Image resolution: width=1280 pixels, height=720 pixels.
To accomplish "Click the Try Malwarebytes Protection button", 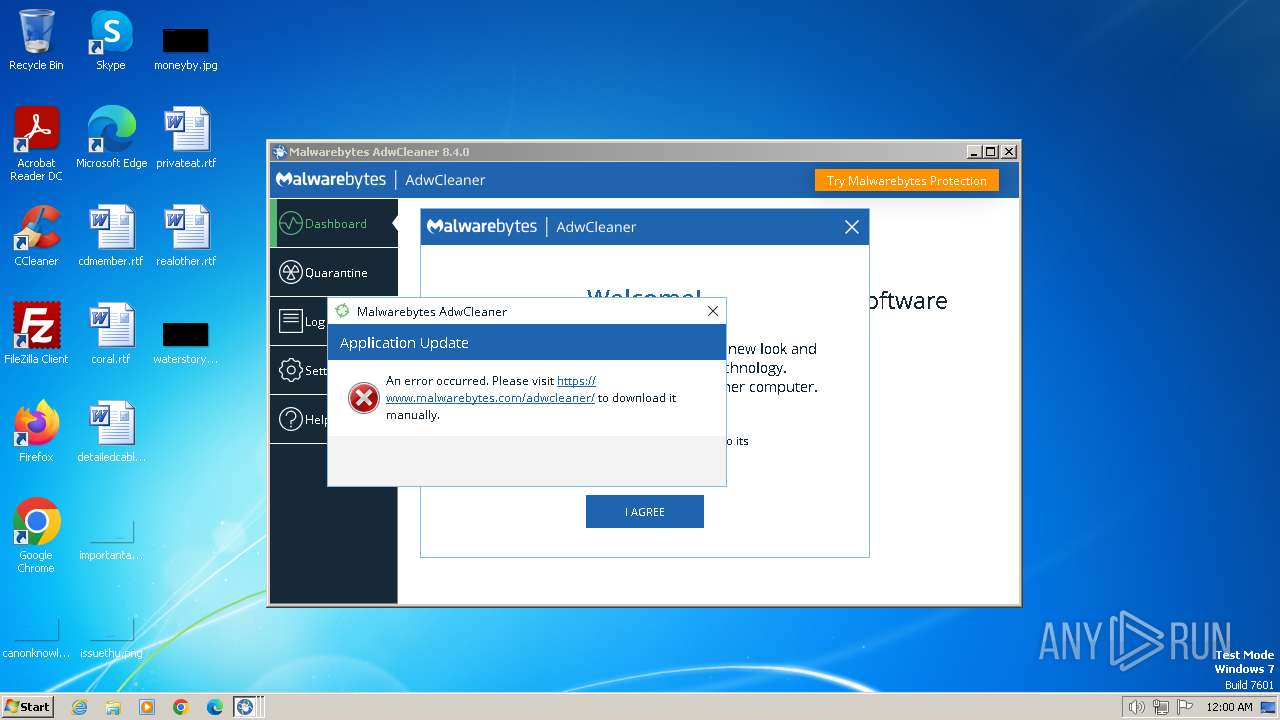I will (x=906, y=181).
